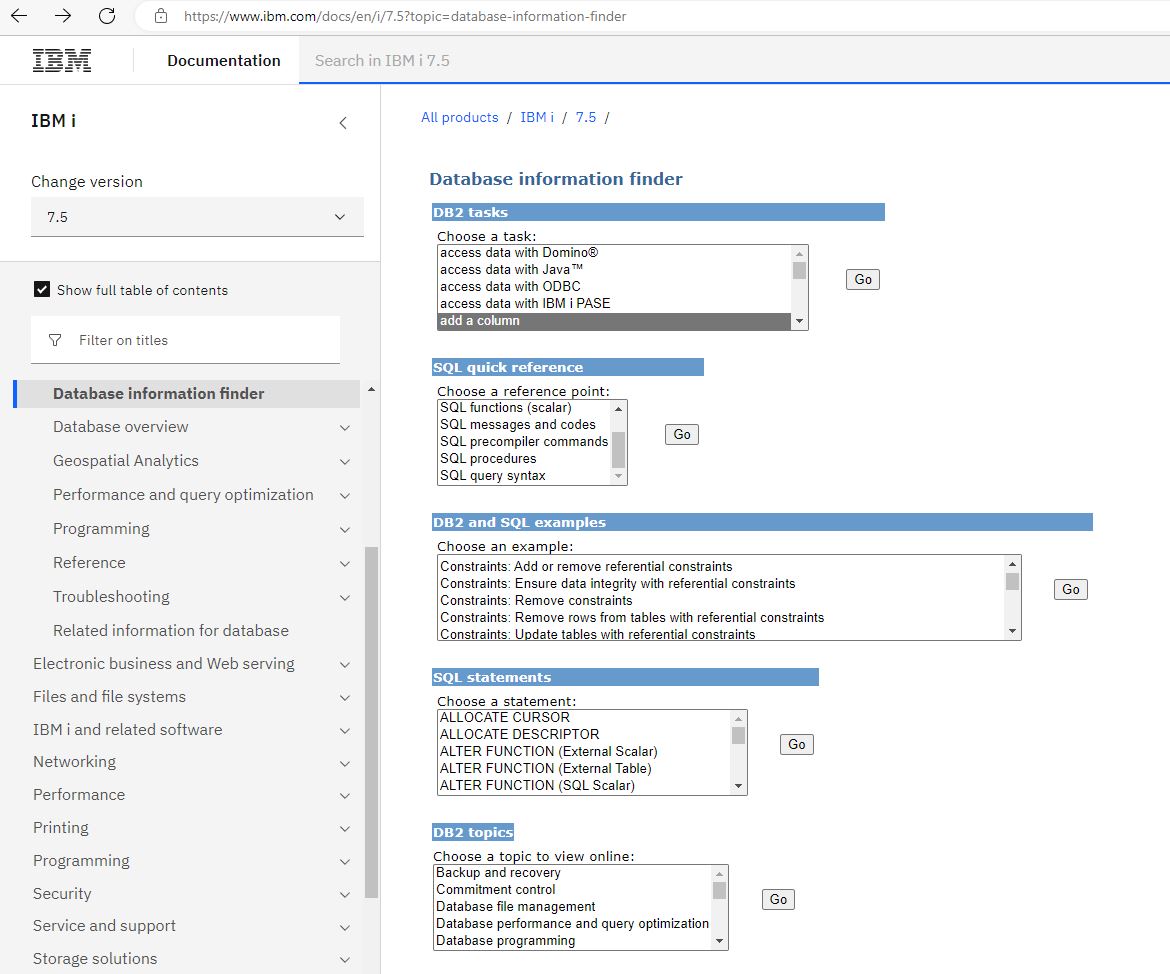Expand the Troubleshooting section chevron
The image size is (1170, 974).
pos(345,598)
